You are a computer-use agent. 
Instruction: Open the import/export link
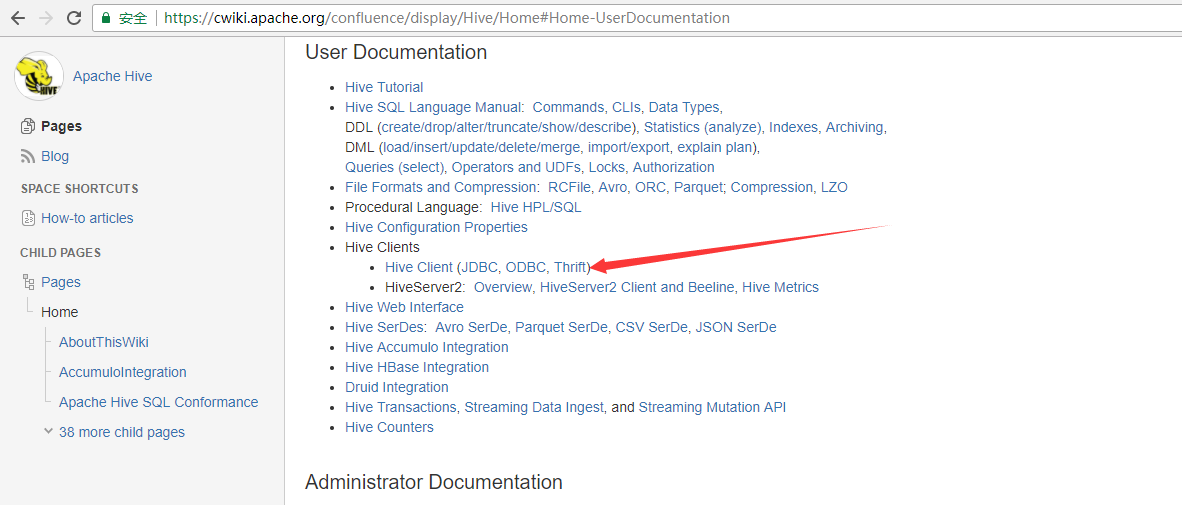pos(629,147)
